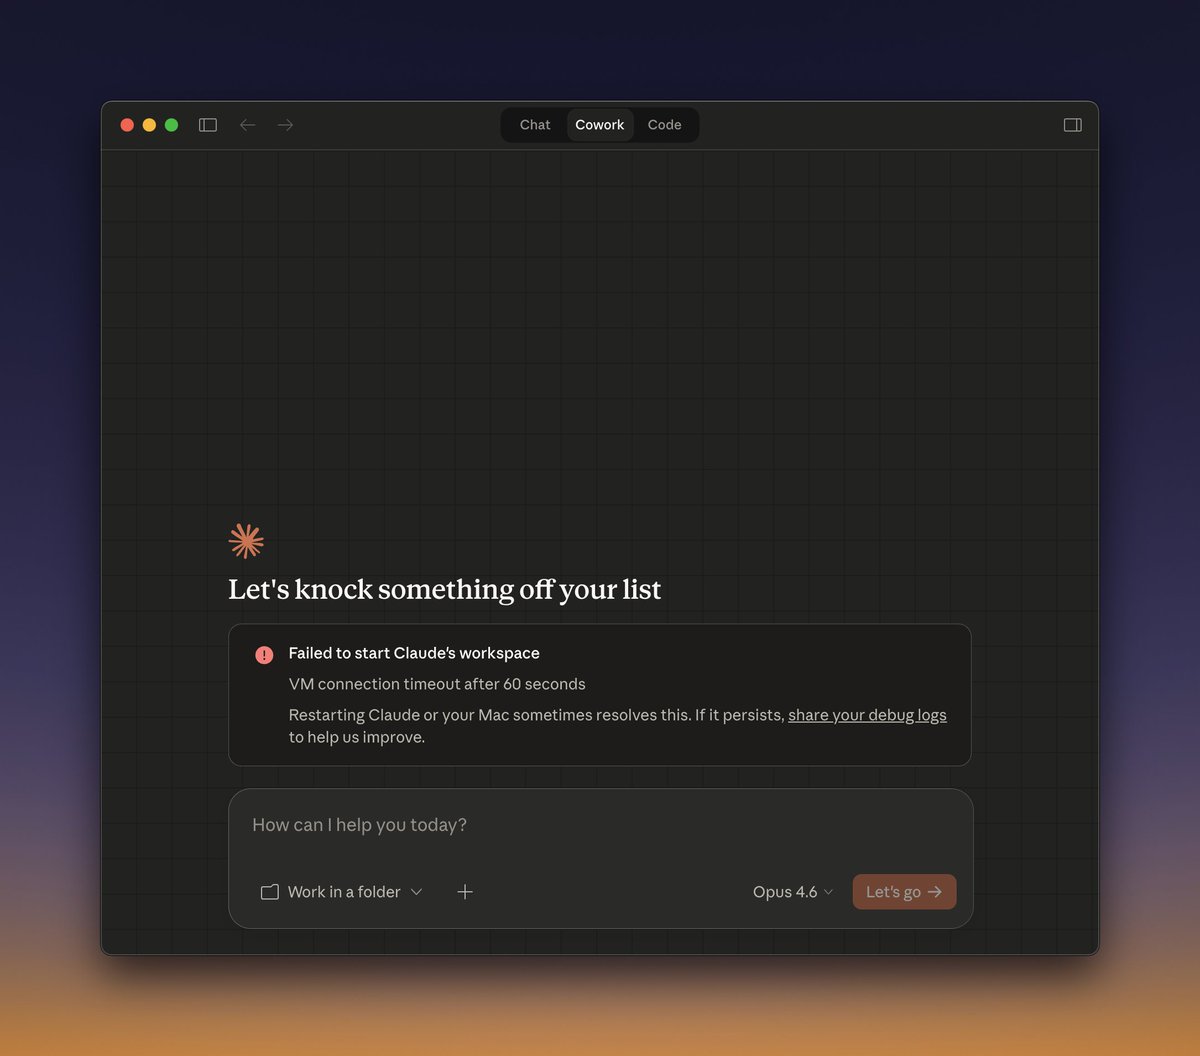Viewport: 1200px width, 1056px height.
Task: Click the Let's knock something off your list heading
Action: [x=444, y=589]
